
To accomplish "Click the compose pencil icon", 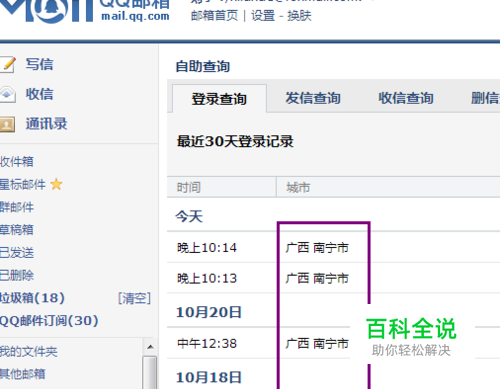I will [x=8, y=64].
